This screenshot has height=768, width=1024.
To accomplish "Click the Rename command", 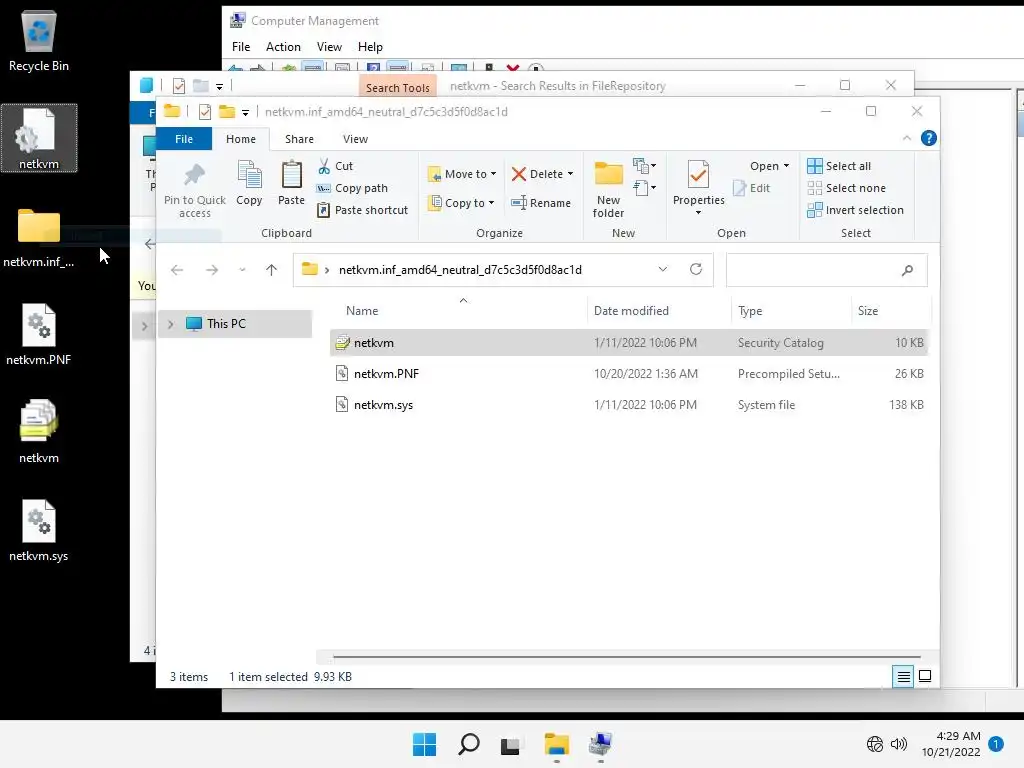I will click(x=541, y=203).
